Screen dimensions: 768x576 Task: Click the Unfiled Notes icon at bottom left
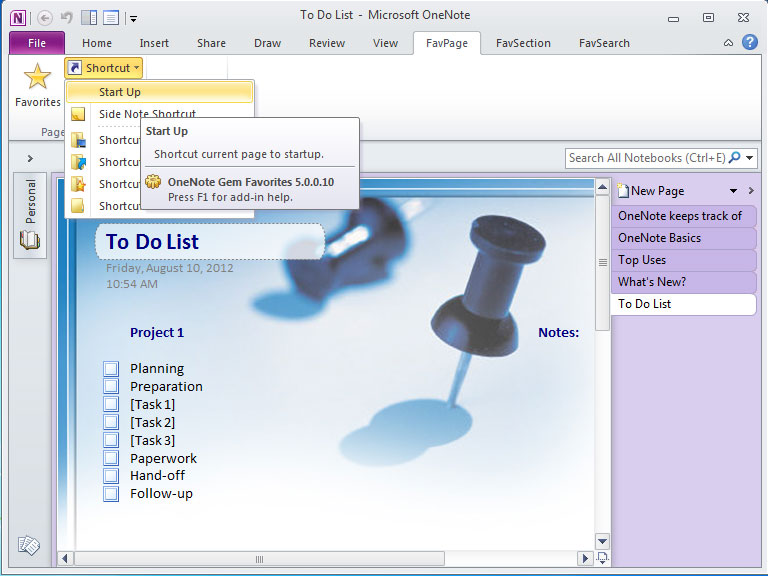28,545
